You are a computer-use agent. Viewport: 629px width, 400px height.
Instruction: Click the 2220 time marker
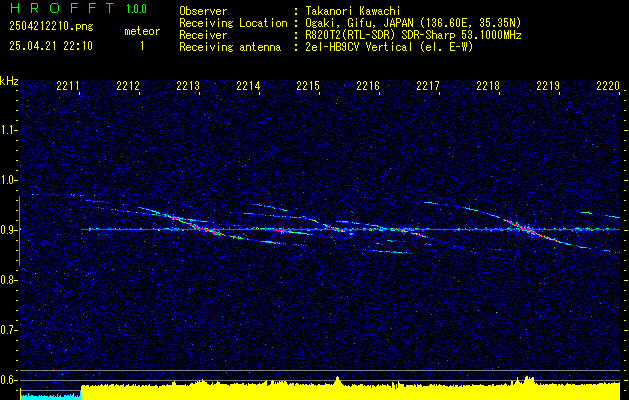608,85
